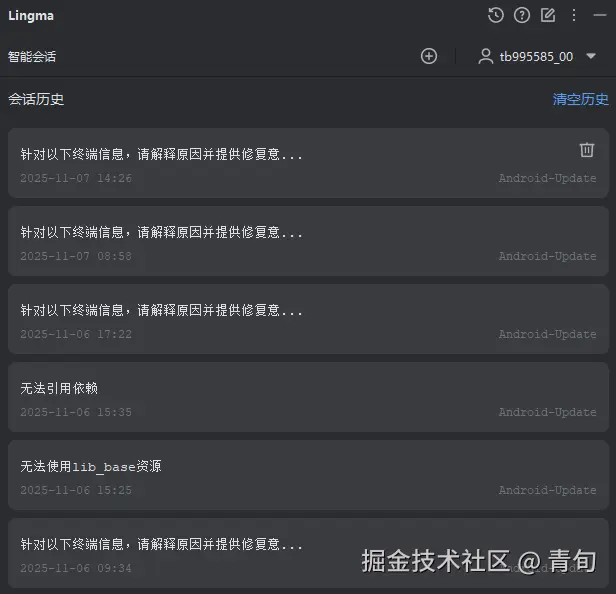Open the 无法使用lib_base资源 conversation

[x=308, y=475]
